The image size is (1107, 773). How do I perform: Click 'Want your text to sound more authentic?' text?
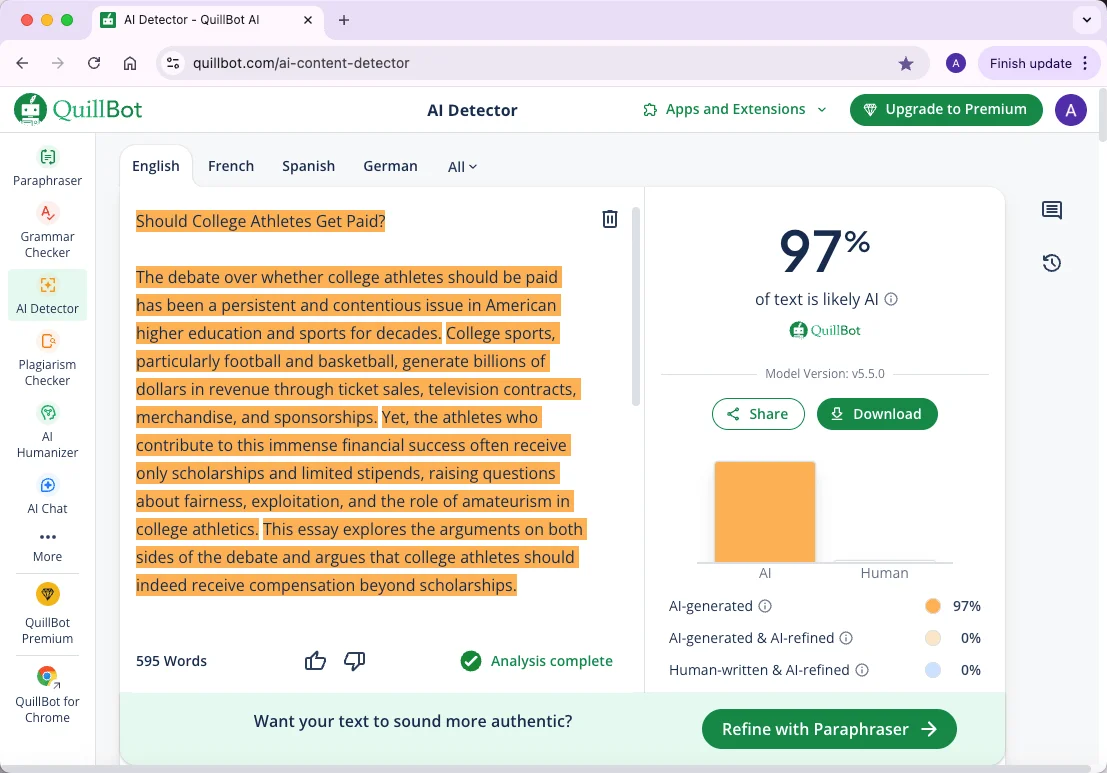(413, 721)
